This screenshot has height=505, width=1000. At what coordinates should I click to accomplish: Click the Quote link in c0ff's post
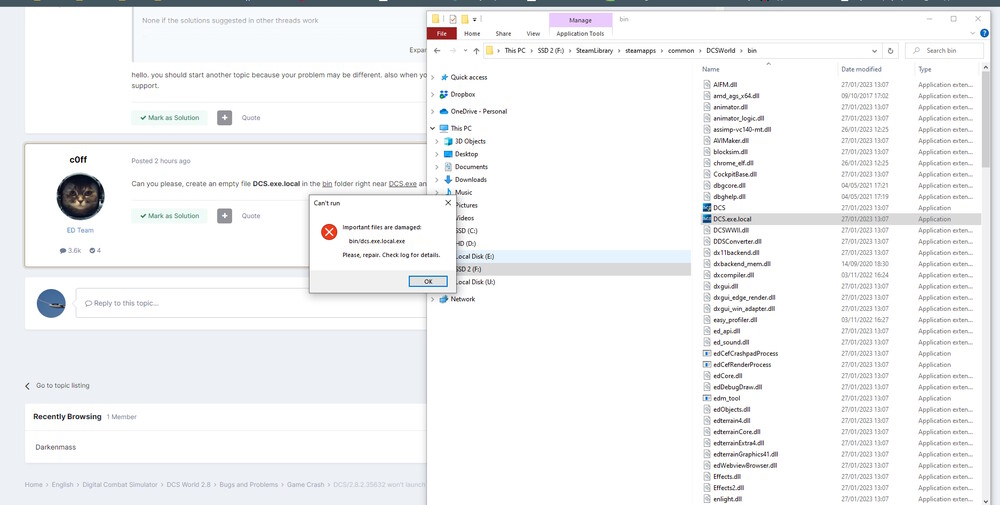click(251, 216)
